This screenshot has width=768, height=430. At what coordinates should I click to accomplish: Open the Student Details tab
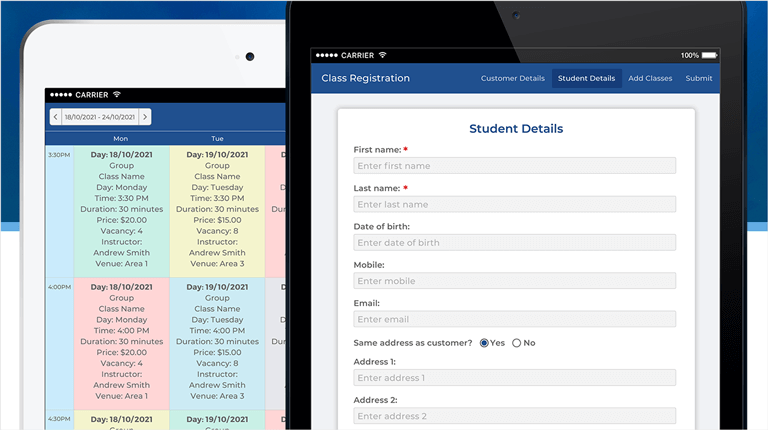(x=586, y=78)
